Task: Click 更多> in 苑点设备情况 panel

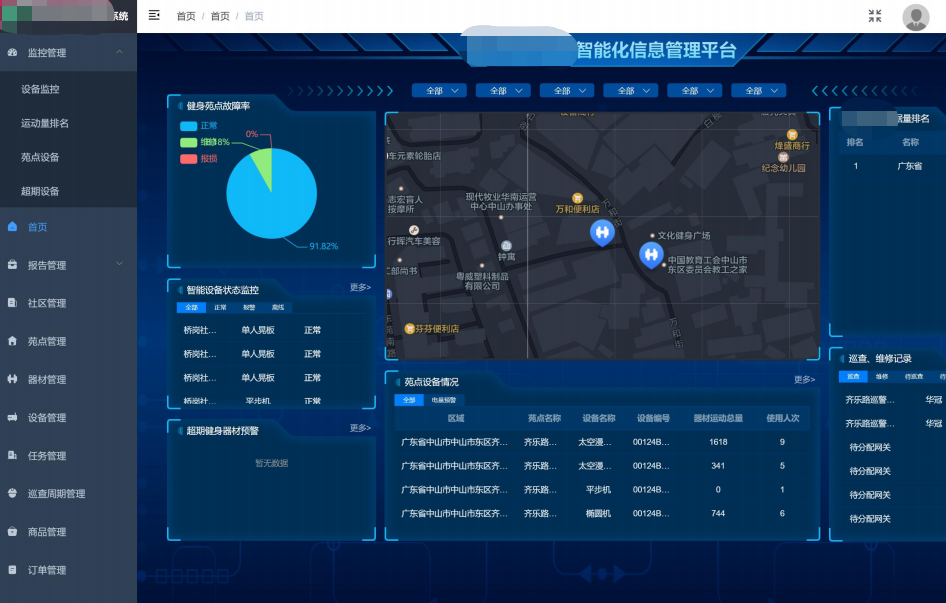Action: tap(804, 380)
